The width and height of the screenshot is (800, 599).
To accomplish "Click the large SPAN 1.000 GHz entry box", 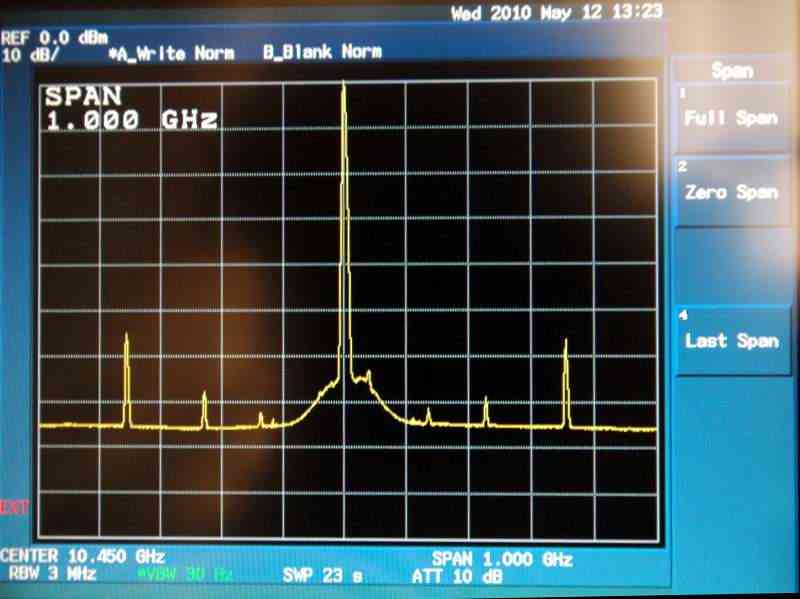I will click(132, 108).
